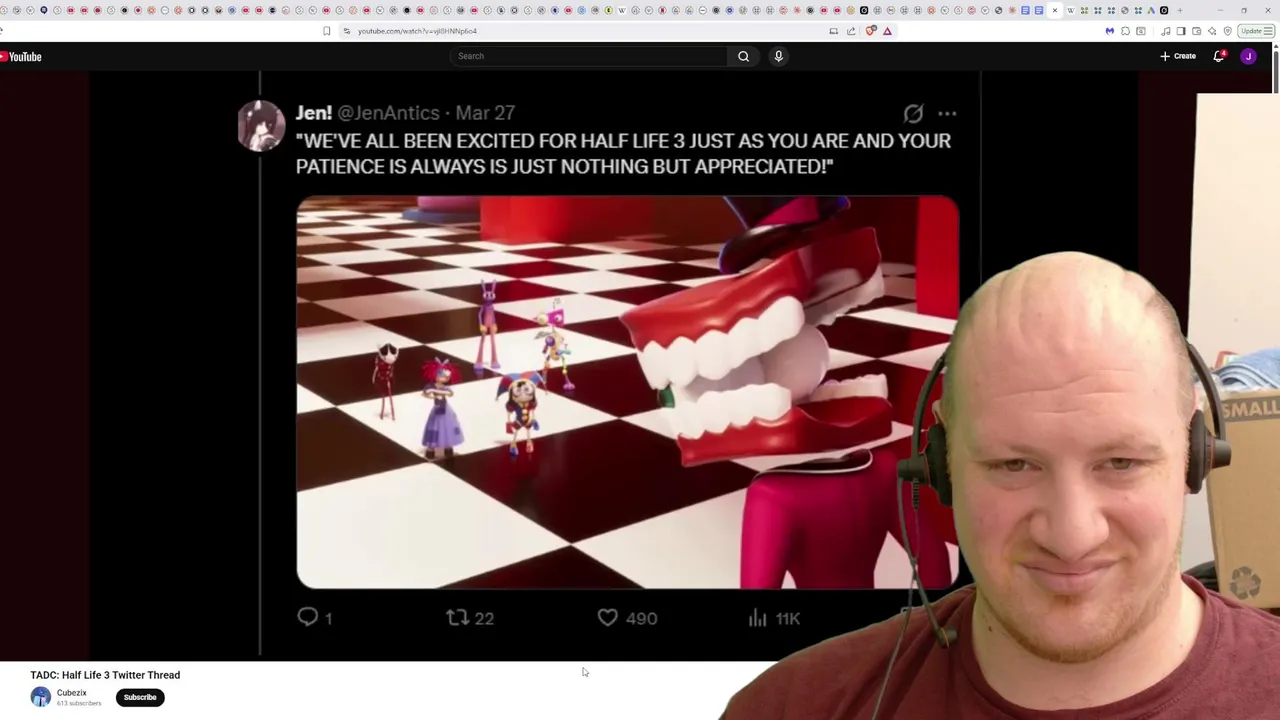
Task: Open the purple M extension icon
Action: click(x=1110, y=31)
